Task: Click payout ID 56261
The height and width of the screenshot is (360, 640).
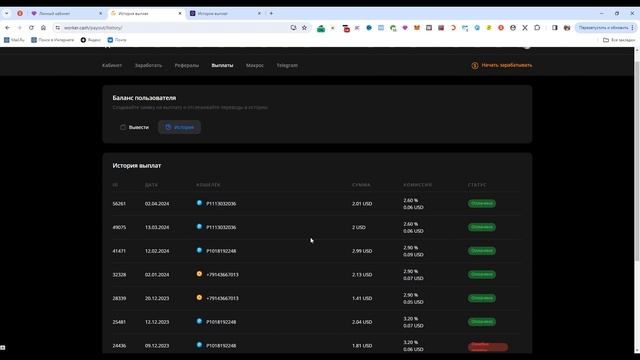Action: (119, 204)
